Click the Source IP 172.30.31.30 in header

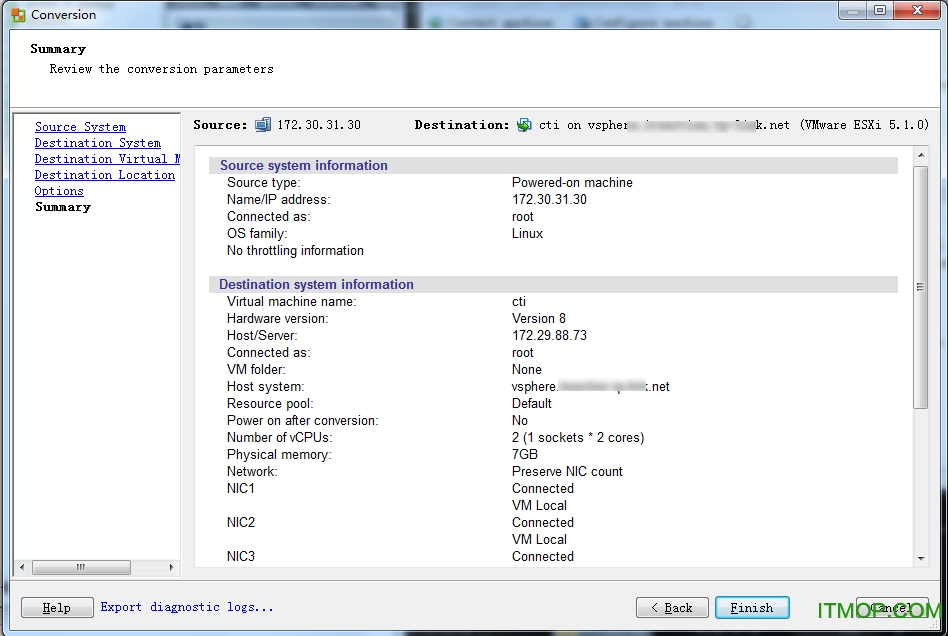coord(319,125)
